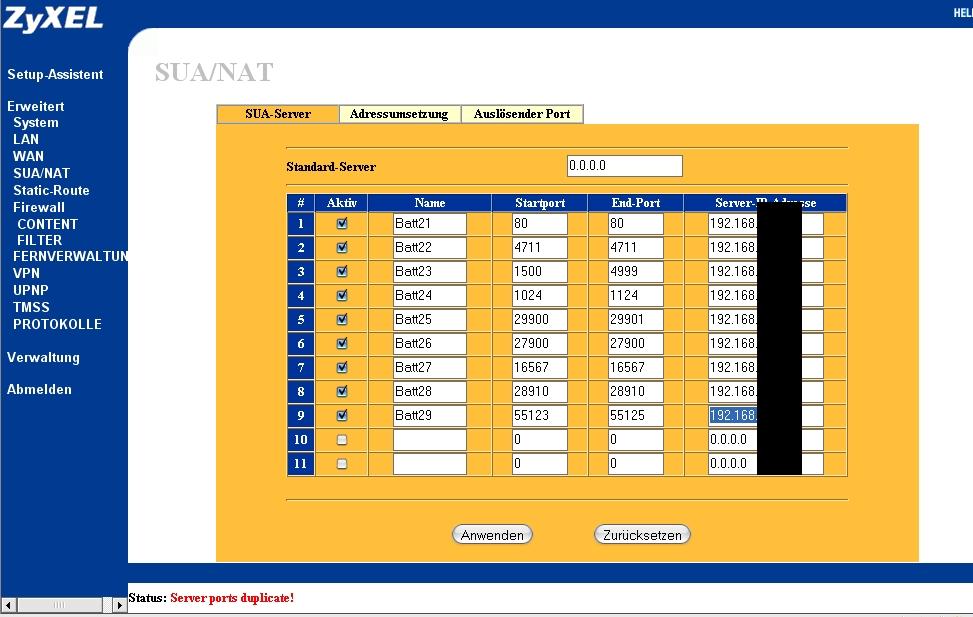Open Verwaltung section
973x617 pixels.
tap(43, 358)
